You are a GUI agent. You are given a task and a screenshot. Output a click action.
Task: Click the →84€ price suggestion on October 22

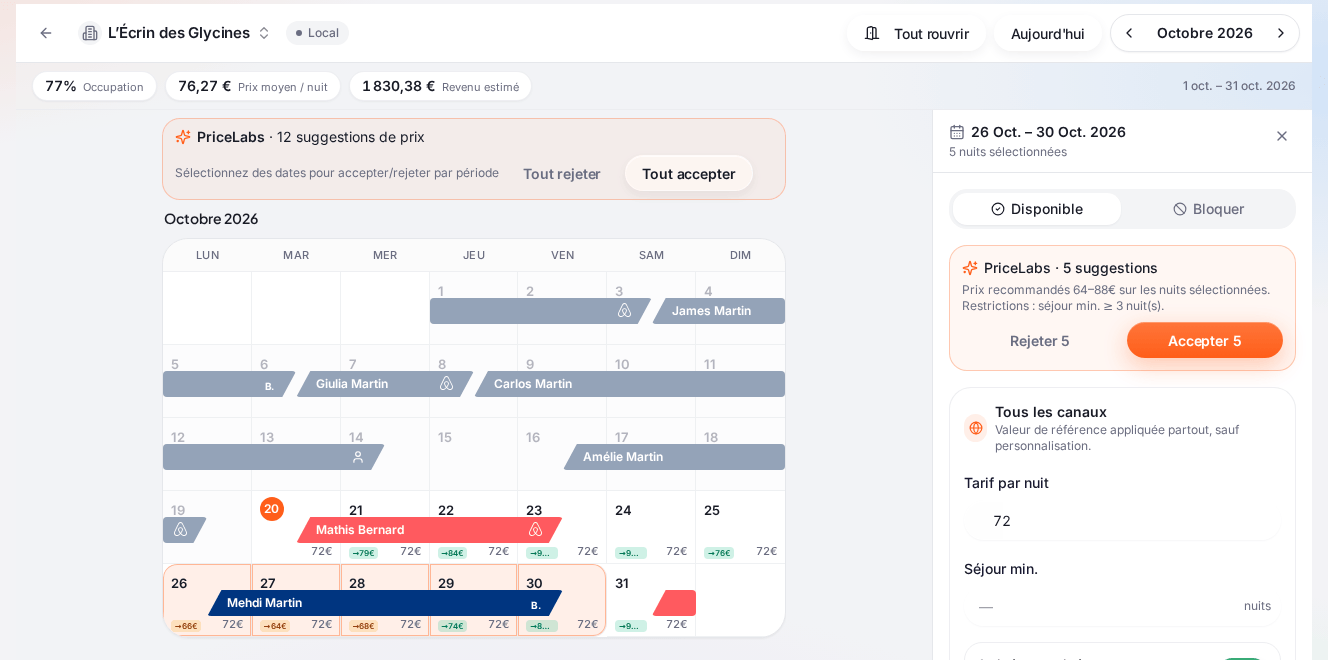click(452, 553)
